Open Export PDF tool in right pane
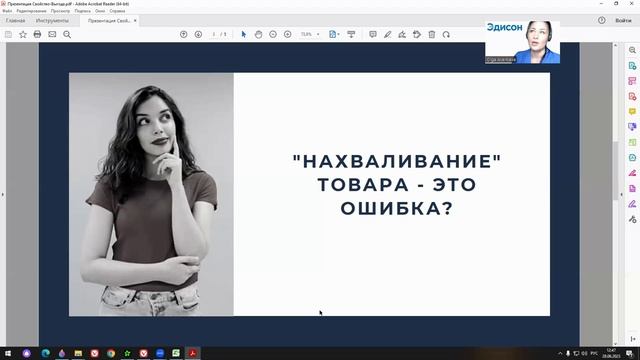The height and width of the screenshot is (360, 640). tap(632, 66)
